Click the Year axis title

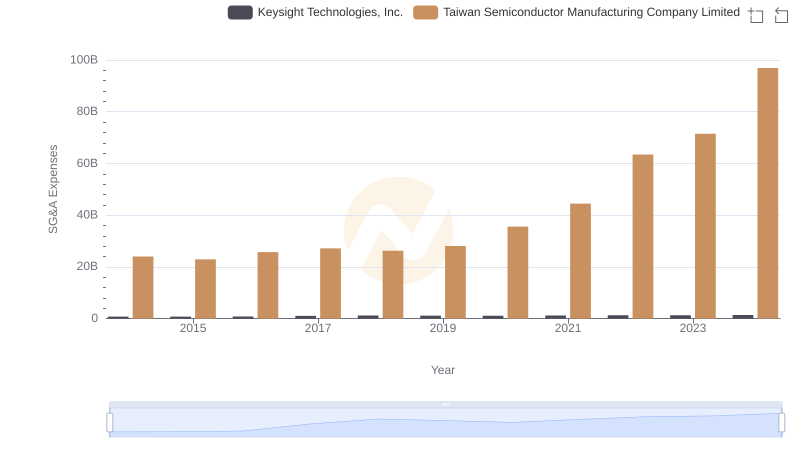click(x=443, y=370)
